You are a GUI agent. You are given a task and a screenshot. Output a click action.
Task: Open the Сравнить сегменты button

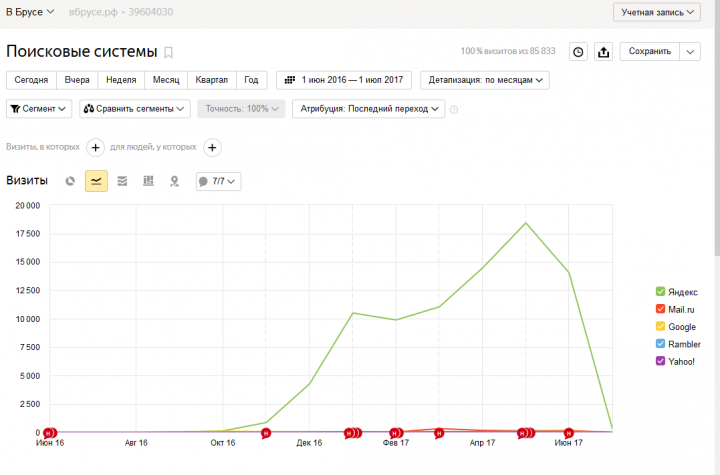pos(135,109)
